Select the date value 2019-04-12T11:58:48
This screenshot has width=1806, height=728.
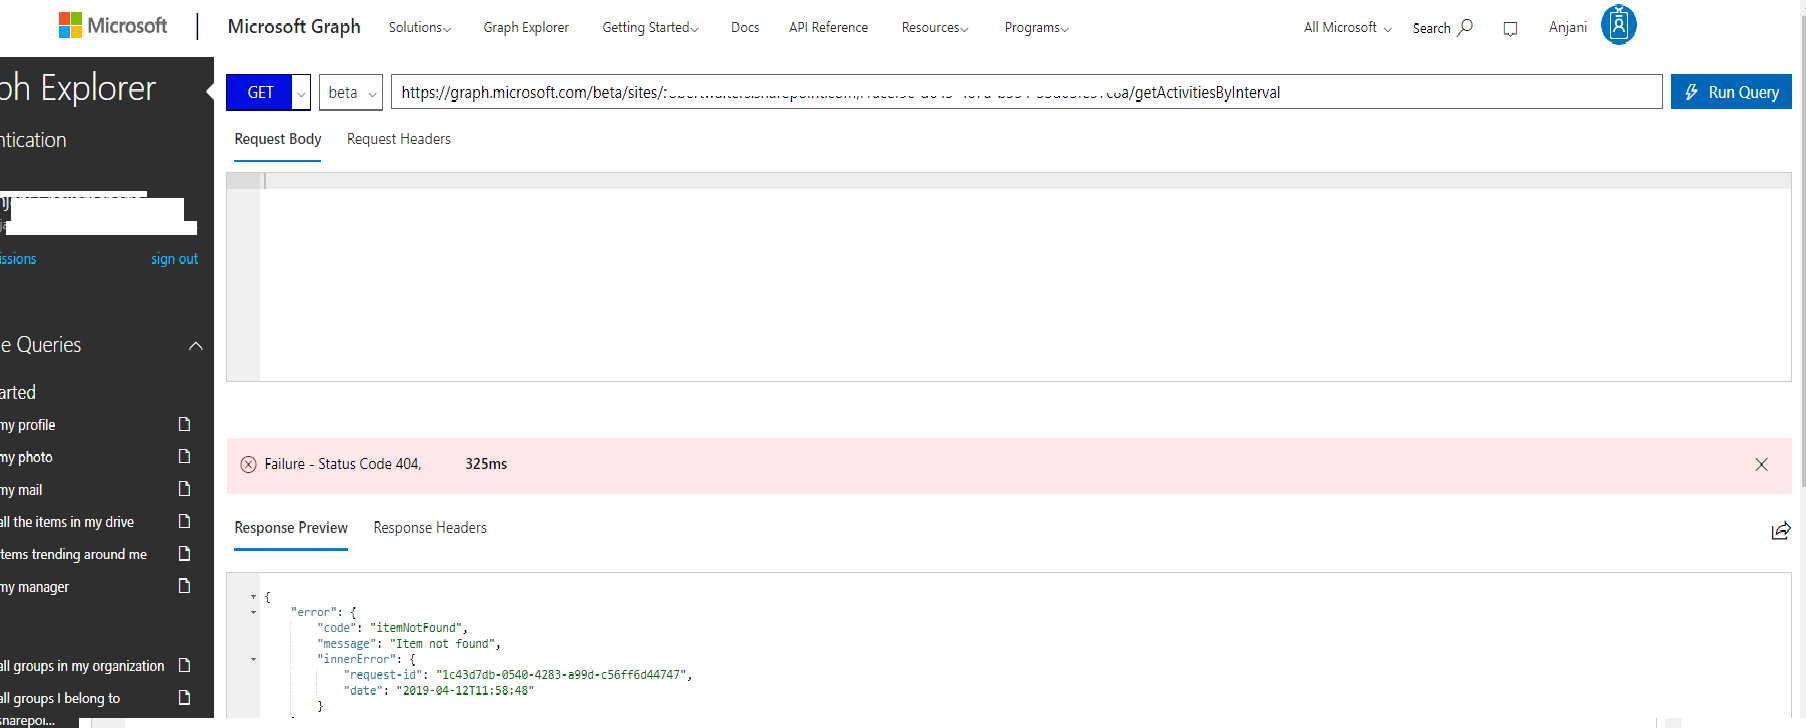465,691
